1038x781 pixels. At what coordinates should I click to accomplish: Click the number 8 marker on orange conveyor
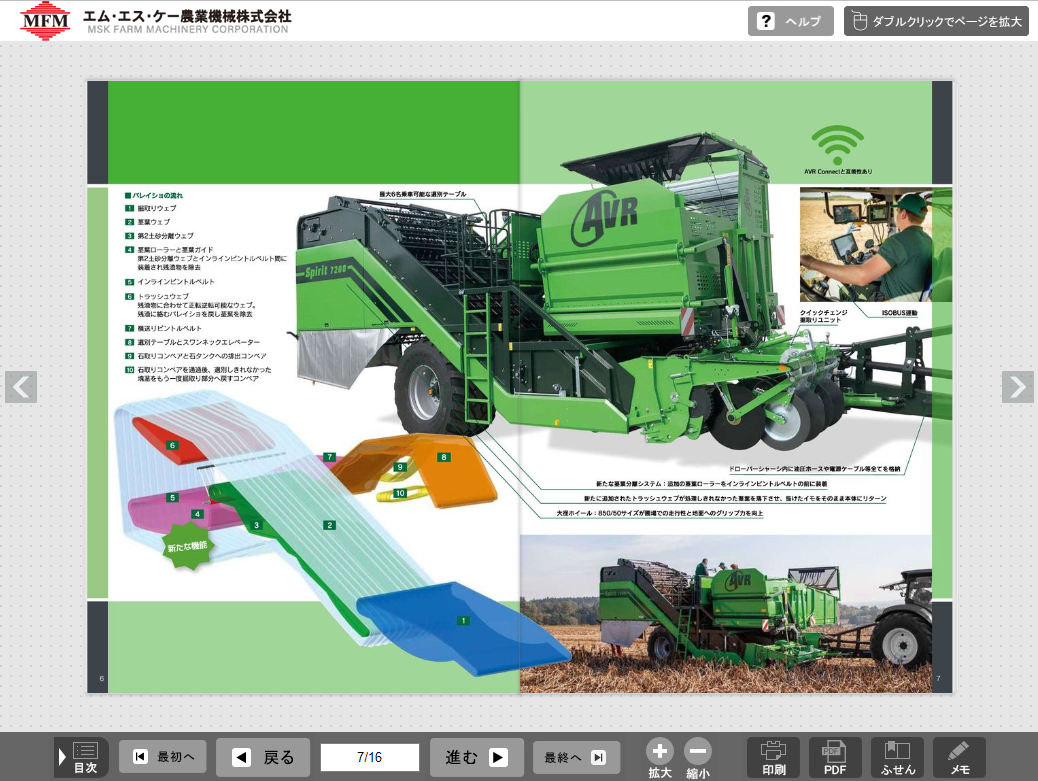coord(444,457)
